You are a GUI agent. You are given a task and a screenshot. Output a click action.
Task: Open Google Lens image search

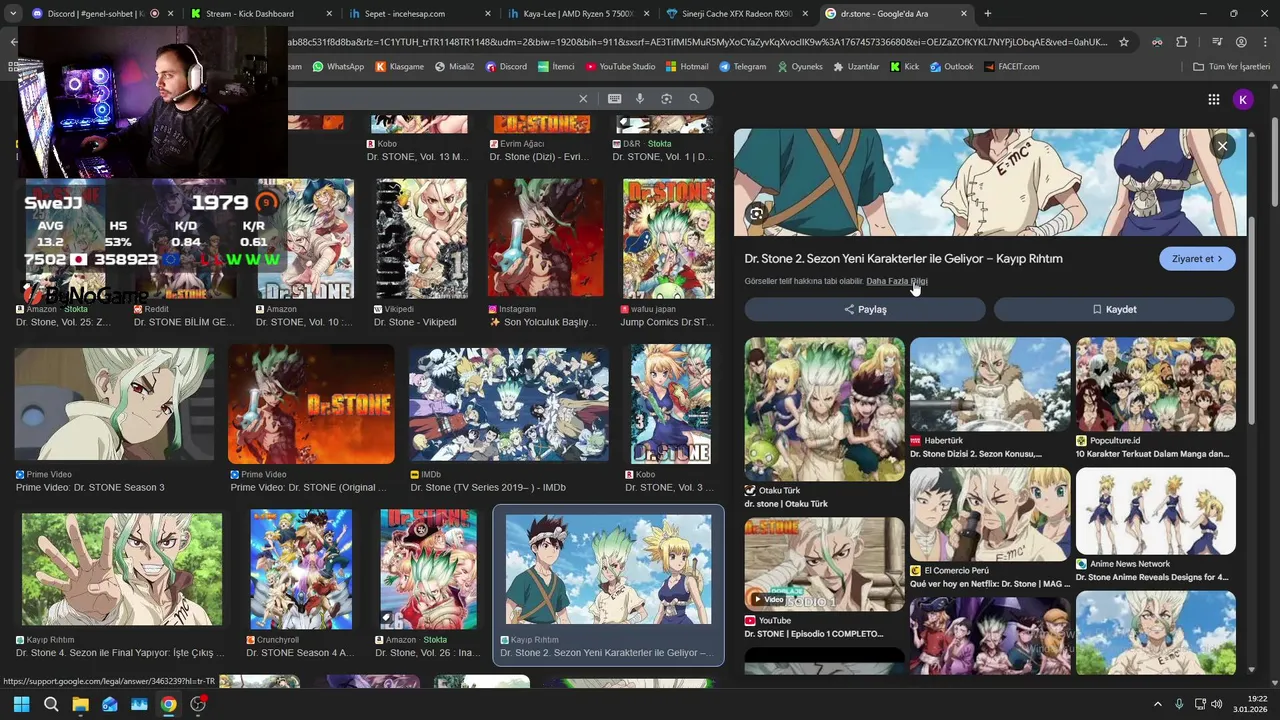click(666, 98)
